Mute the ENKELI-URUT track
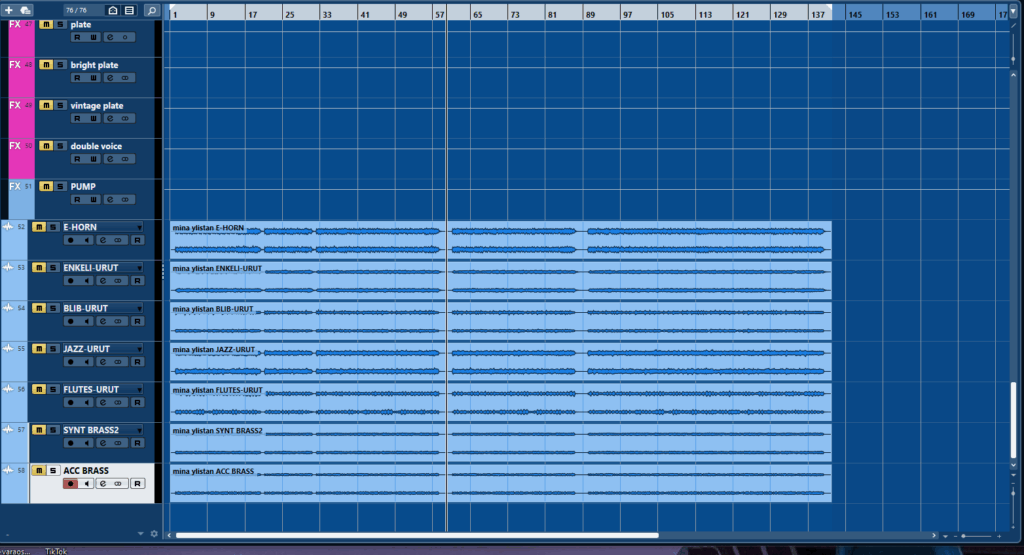The width and height of the screenshot is (1024, 555). click(x=39, y=268)
